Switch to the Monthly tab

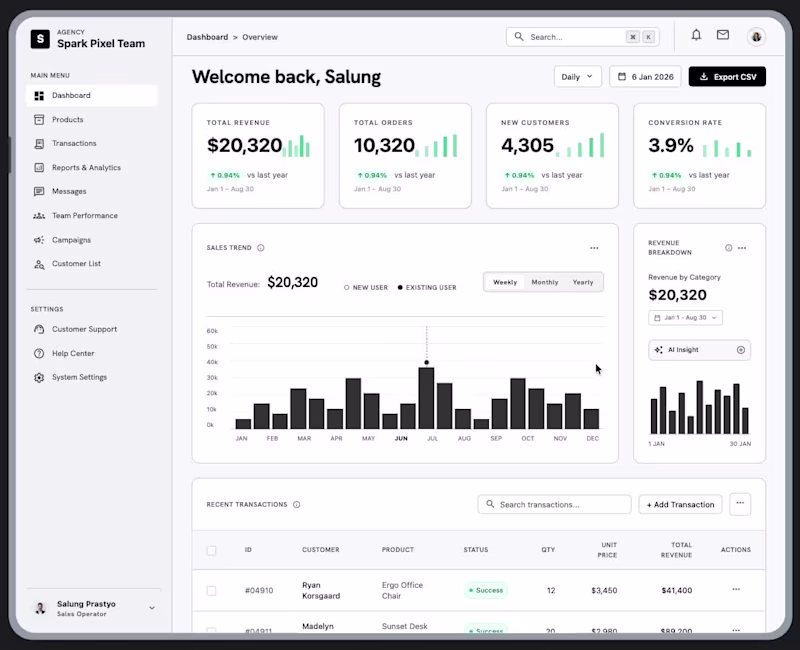(x=544, y=282)
